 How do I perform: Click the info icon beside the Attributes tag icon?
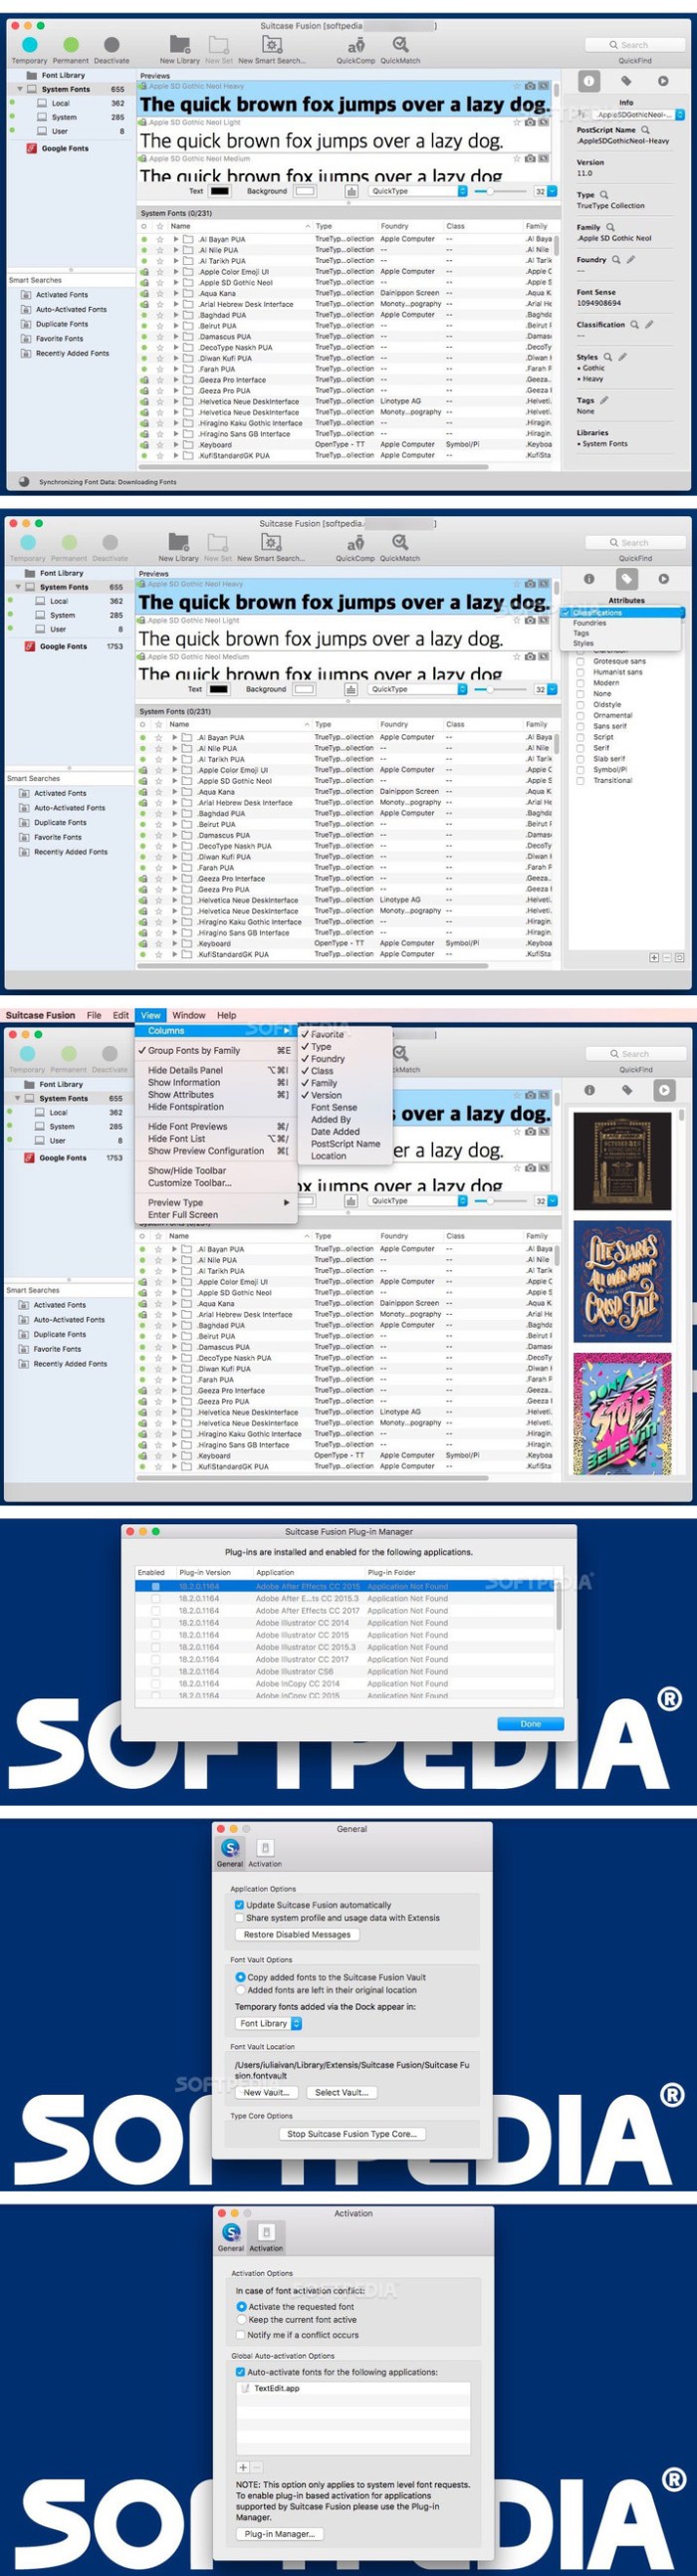point(589,578)
